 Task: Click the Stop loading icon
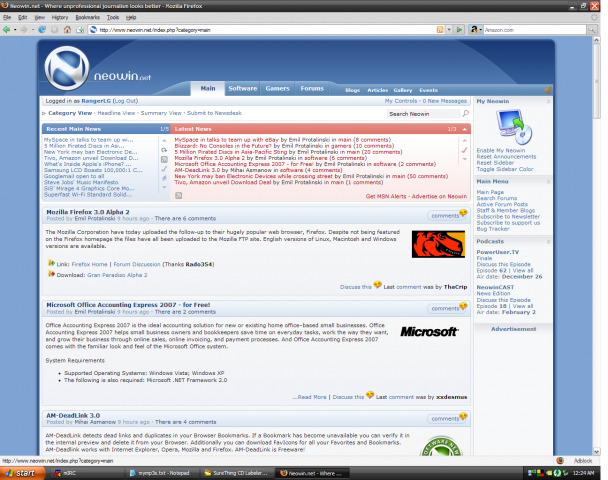[55, 29]
